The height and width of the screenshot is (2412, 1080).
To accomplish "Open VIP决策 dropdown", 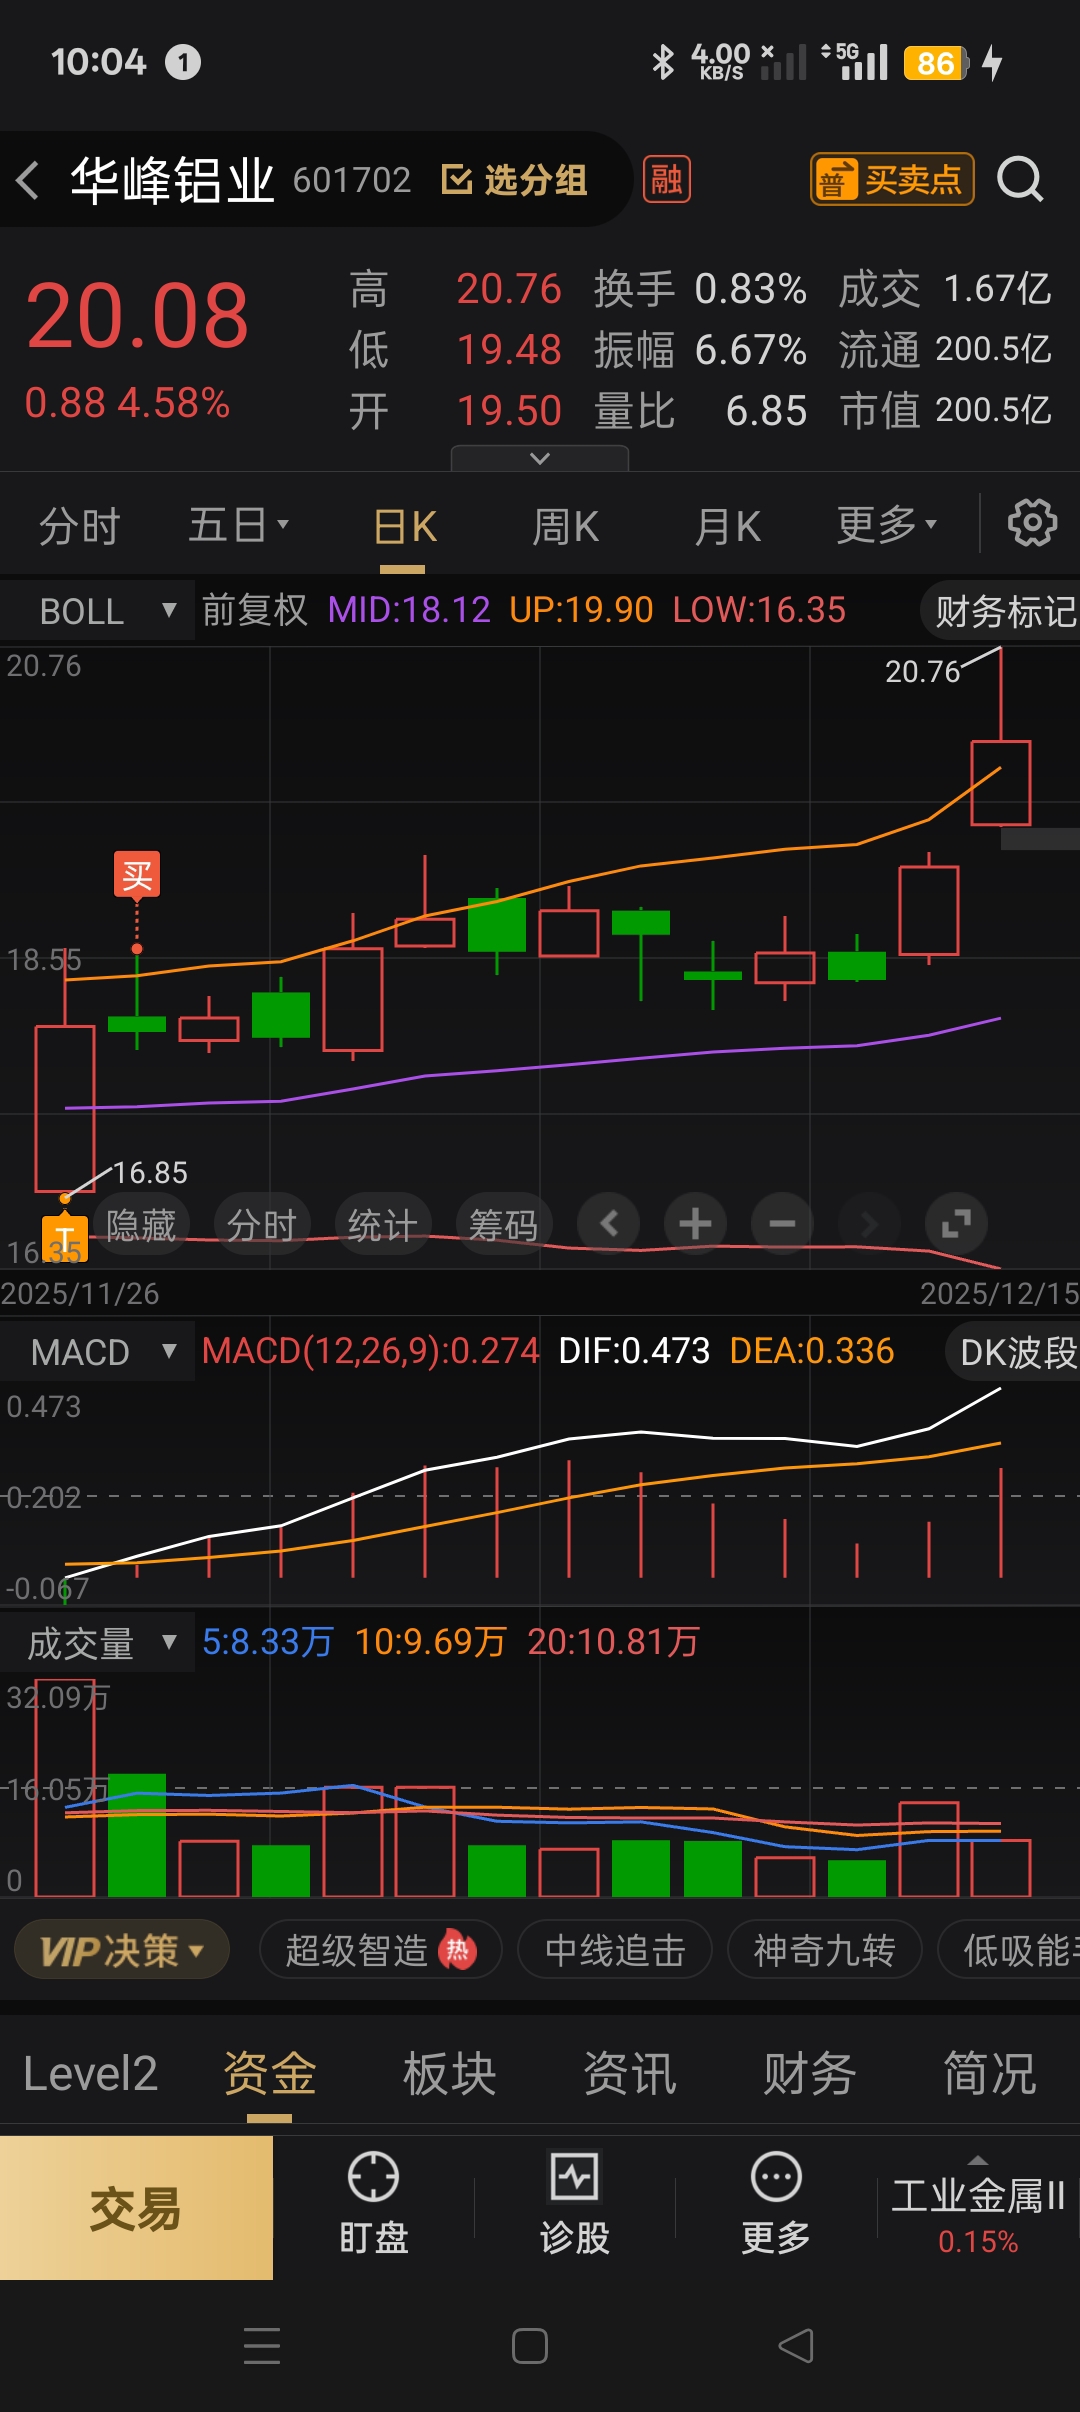I will pos(122,1950).
